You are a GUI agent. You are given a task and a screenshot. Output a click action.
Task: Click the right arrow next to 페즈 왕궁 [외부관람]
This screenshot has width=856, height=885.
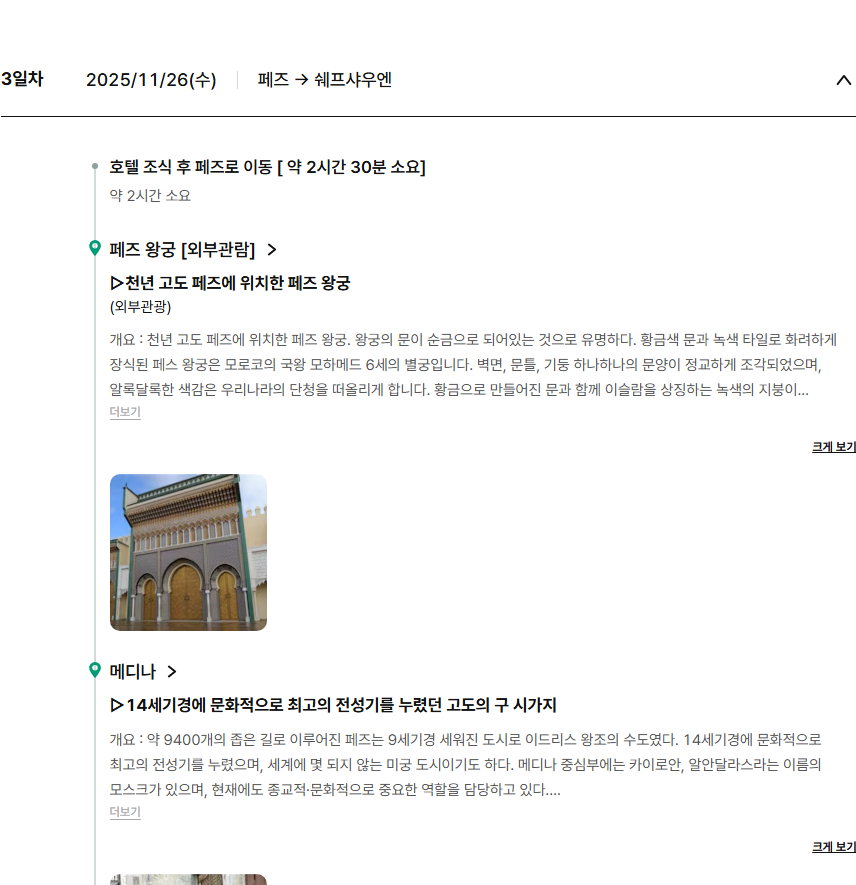(x=272, y=249)
